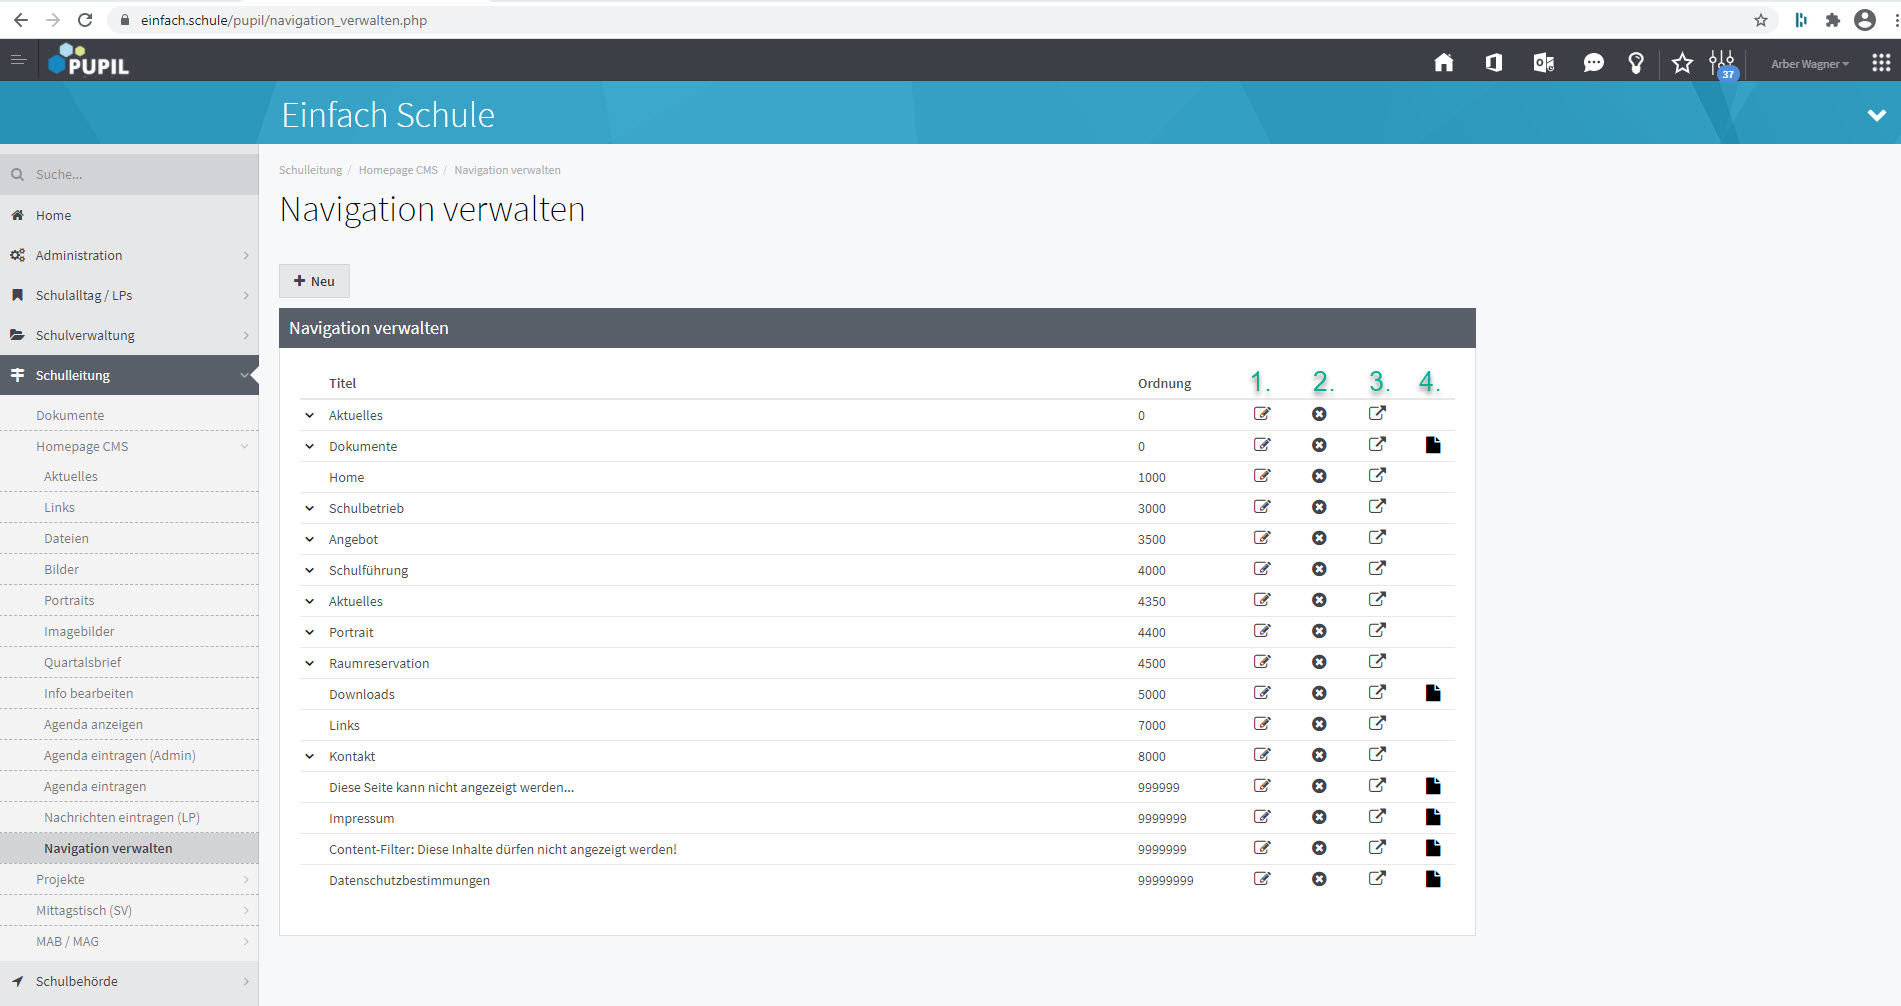Select 'Diese Seite kann nicht angezeigt werden...' row

click(x=877, y=787)
